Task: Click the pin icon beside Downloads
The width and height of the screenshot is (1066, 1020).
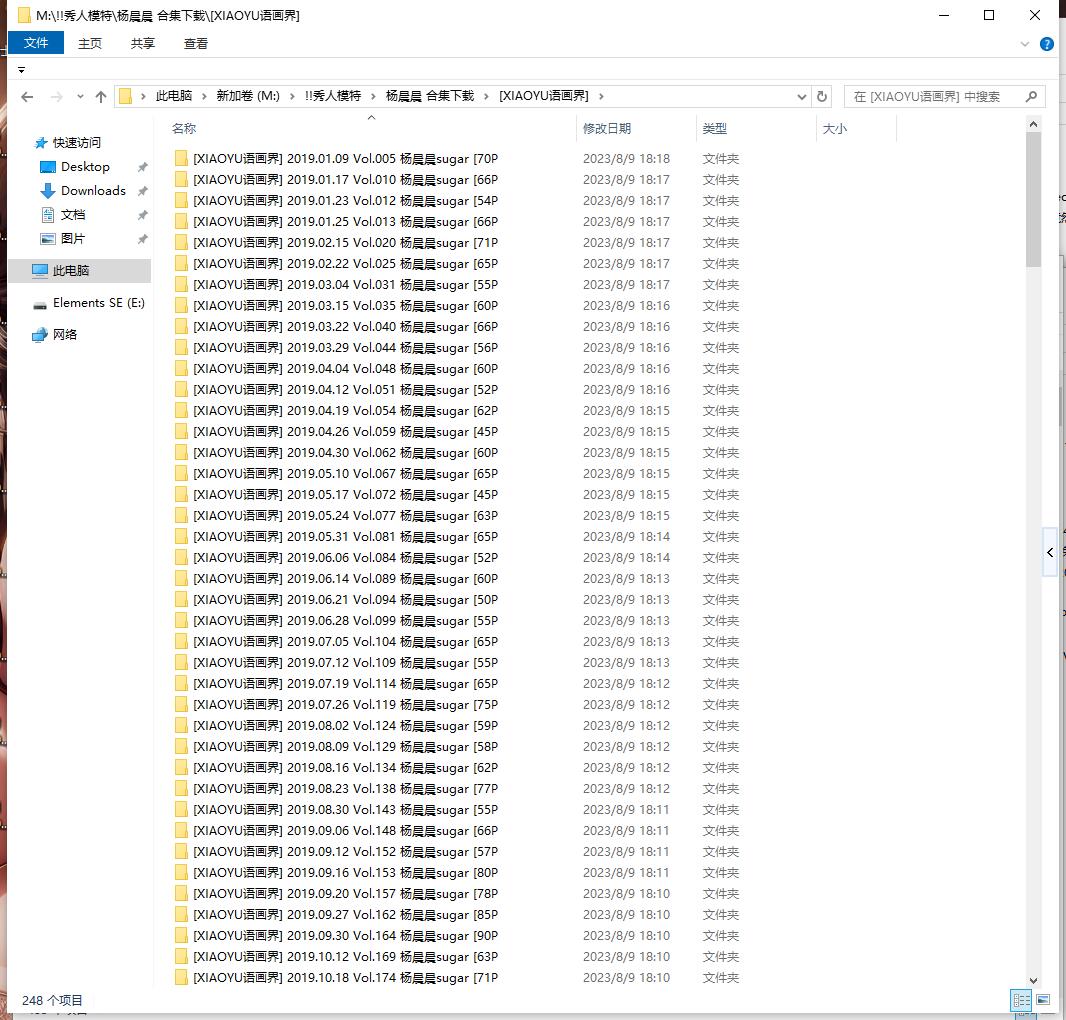Action: point(142,191)
